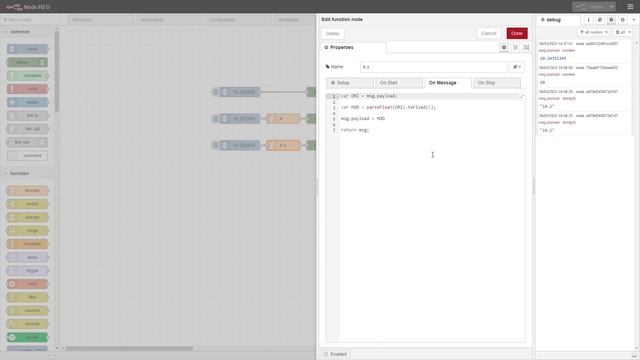The width and height of the screenshot is (640, 360).
Task: Click the Node-RED logo
Action: point(28,7)
